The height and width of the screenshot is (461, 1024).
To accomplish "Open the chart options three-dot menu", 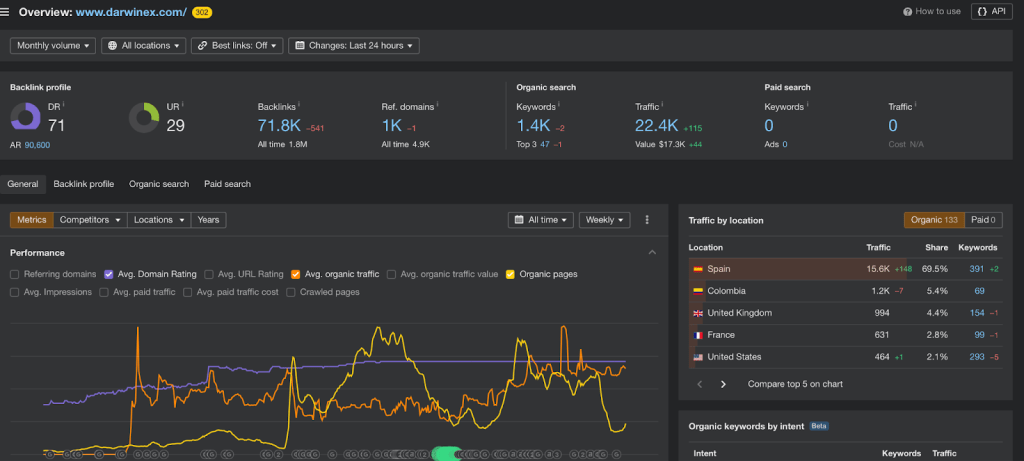I will point(647,220).
